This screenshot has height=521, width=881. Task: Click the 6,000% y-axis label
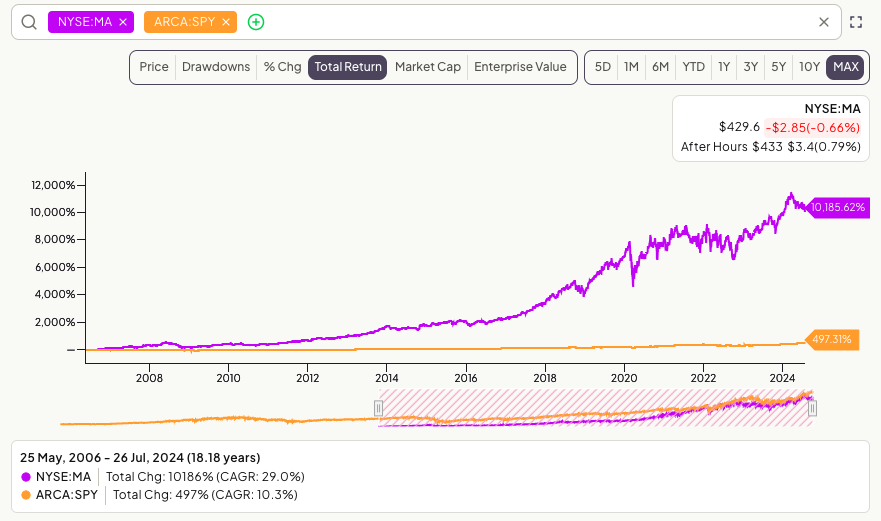pos(55,268)
